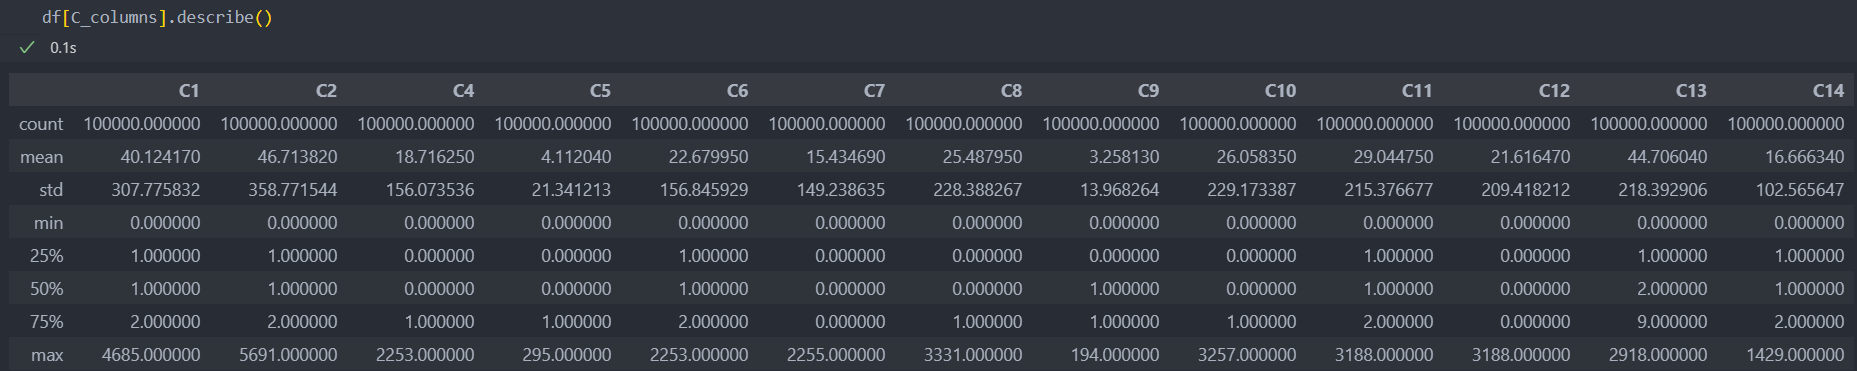Click the C4 column header

(463, 91)
